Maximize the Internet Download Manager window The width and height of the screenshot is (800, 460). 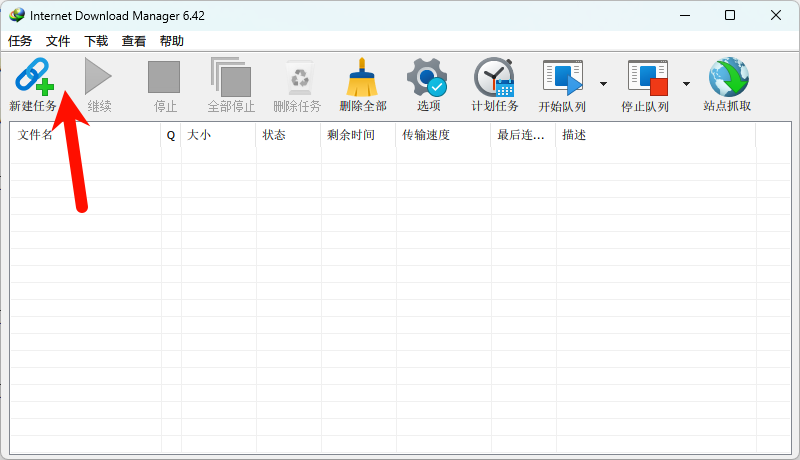pyautogui.click(x=730, y=15)
